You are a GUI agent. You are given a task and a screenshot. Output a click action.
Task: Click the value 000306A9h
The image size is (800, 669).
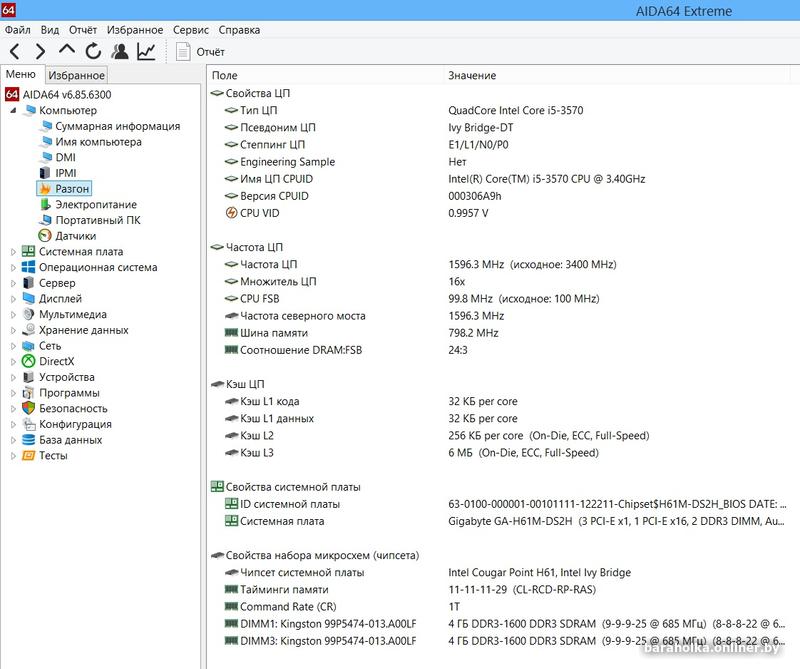[x=474, y=196]
